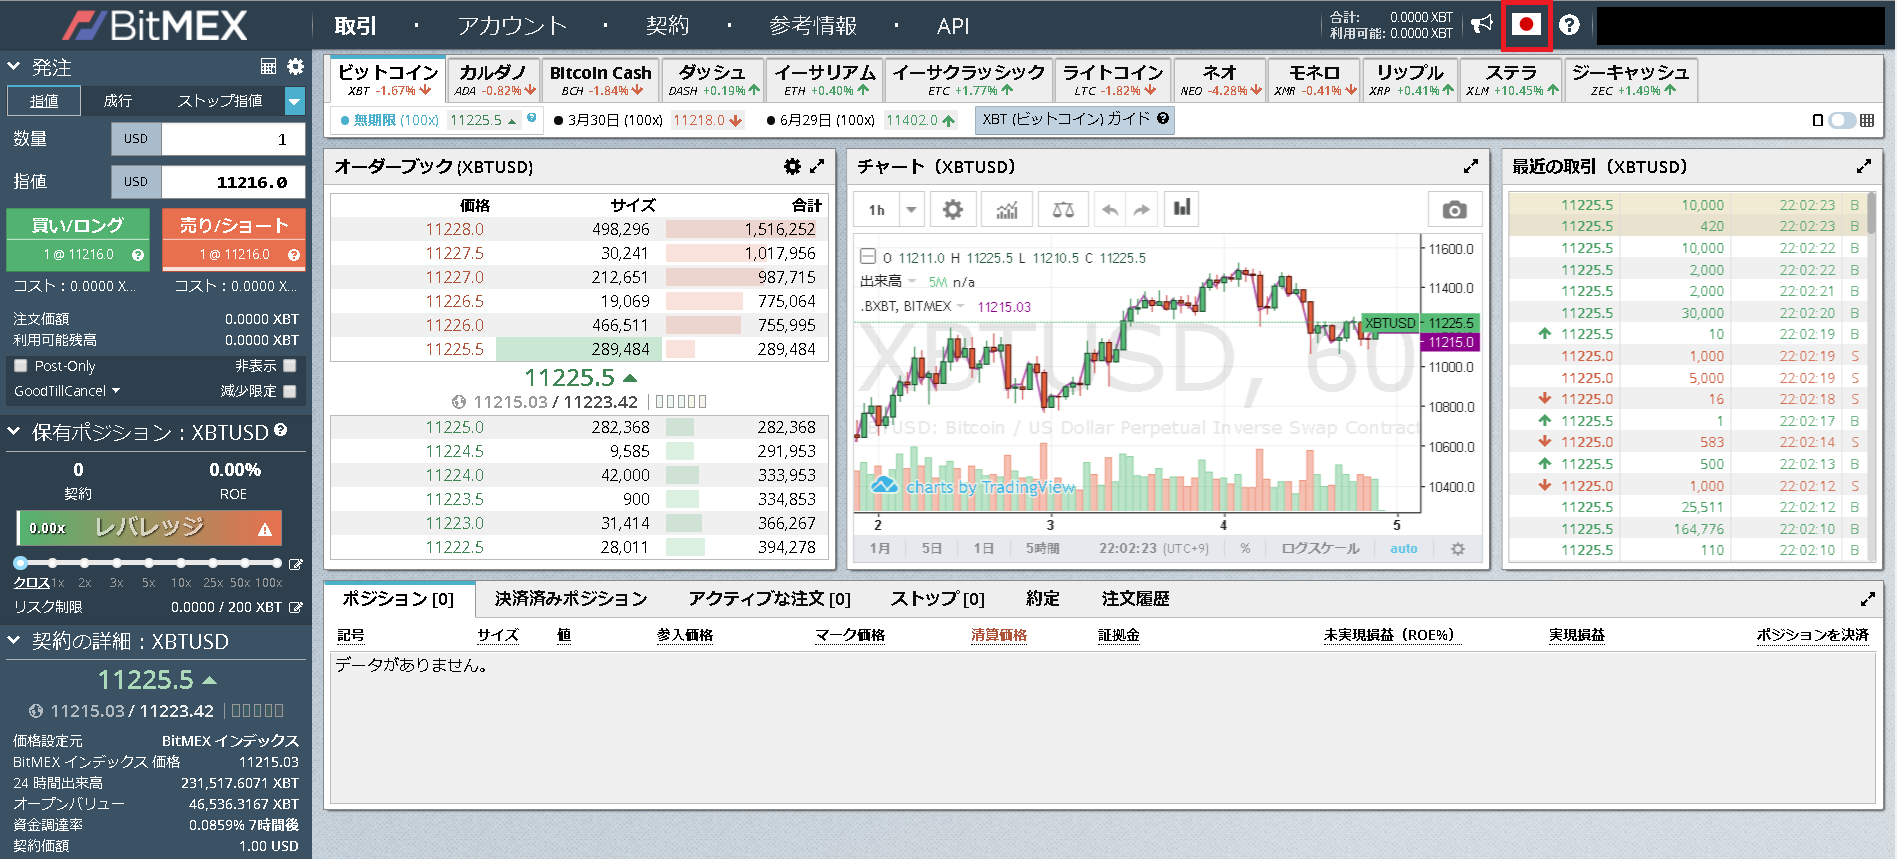
Task: Click the 指値 price input field
Action: [x=233, y=181]
